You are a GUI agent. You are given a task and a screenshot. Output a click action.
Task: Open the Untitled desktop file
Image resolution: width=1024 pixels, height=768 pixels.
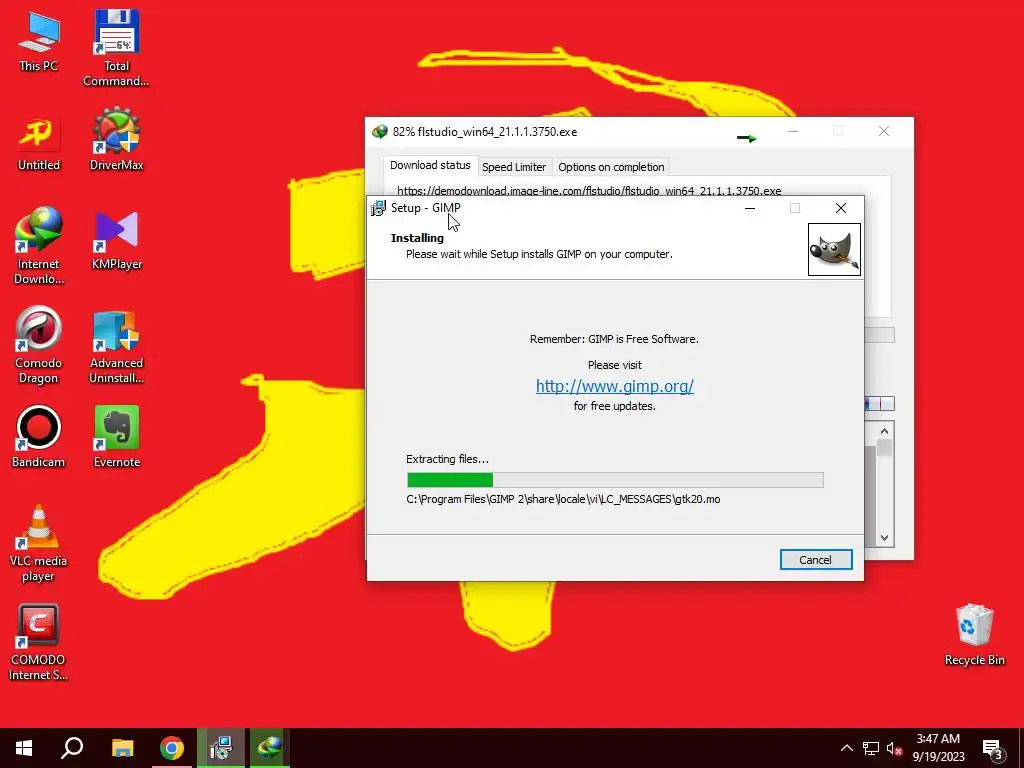(x=39, y=144)
